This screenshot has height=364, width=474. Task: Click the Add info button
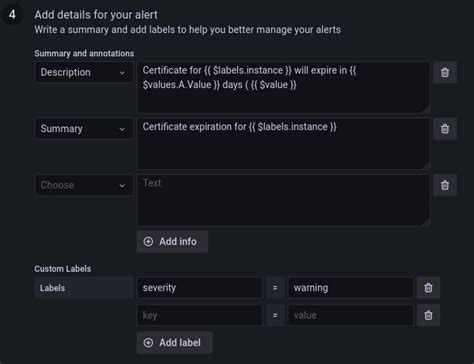tap(172, 242)
